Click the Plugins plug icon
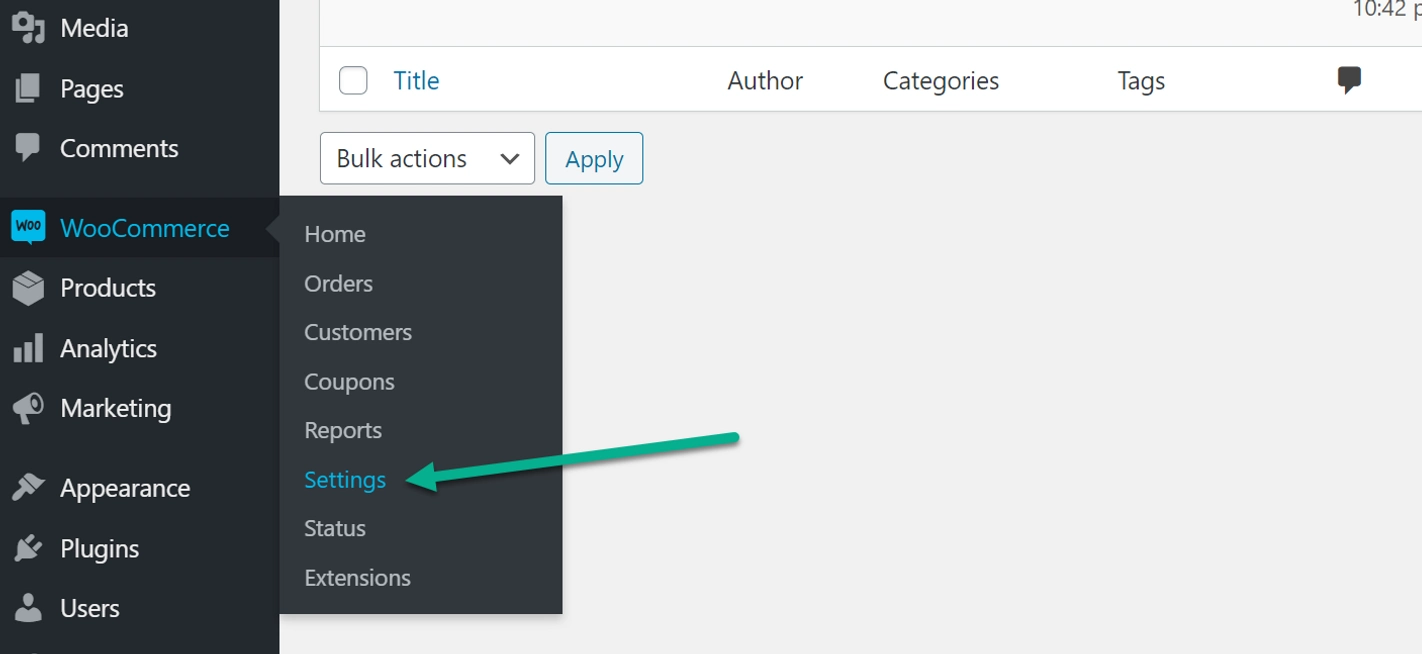Screen dimensions: 1422x654 point(28,548)
